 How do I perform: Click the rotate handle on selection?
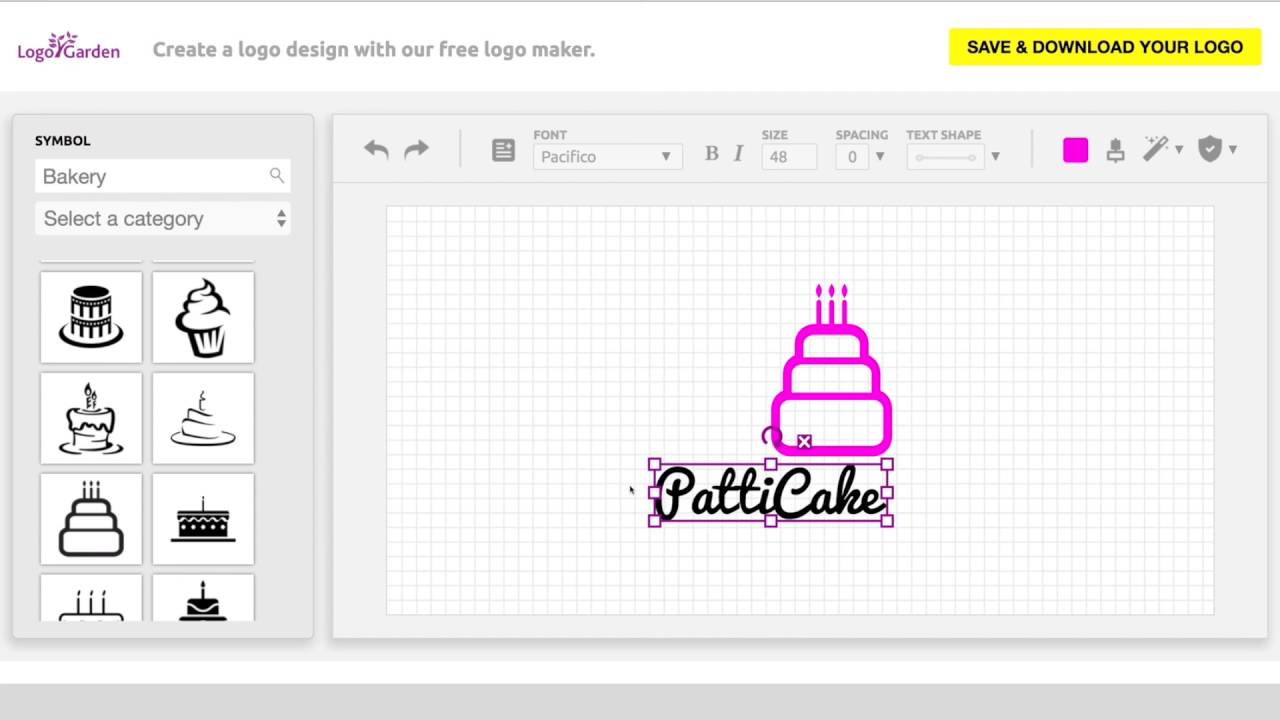771,437
